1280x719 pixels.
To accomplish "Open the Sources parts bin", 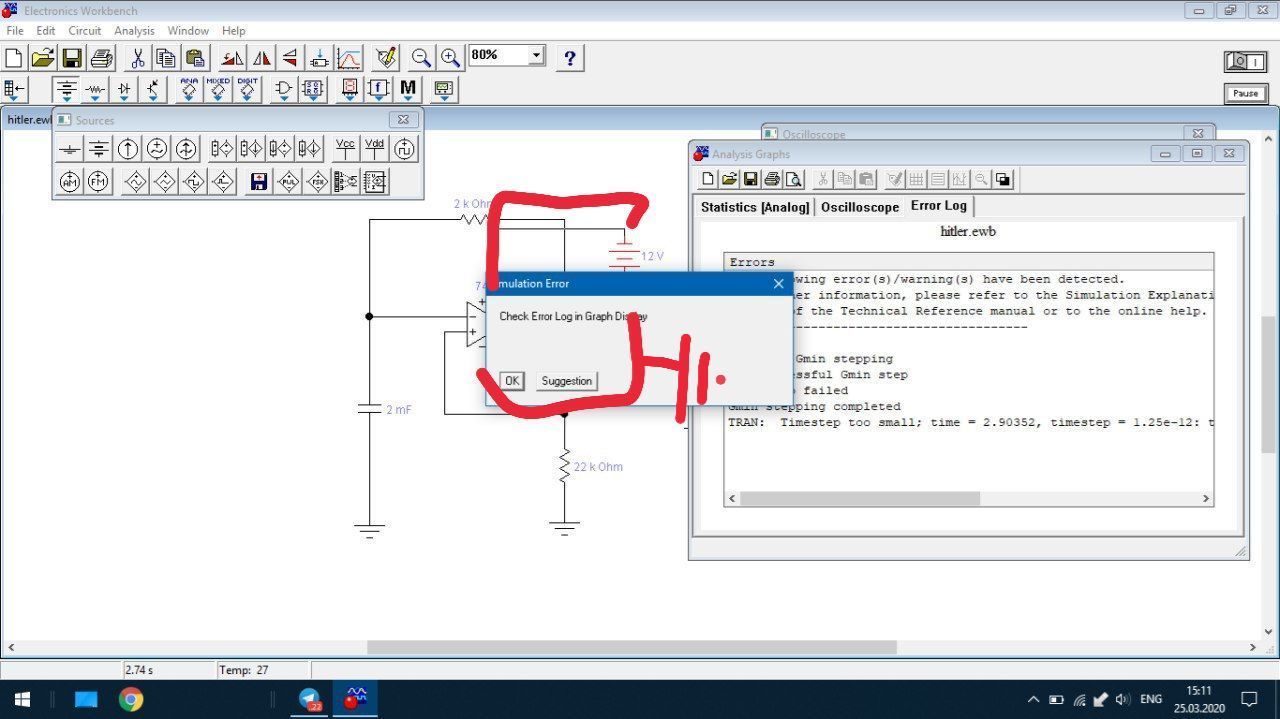I will [x=66, y=90].
